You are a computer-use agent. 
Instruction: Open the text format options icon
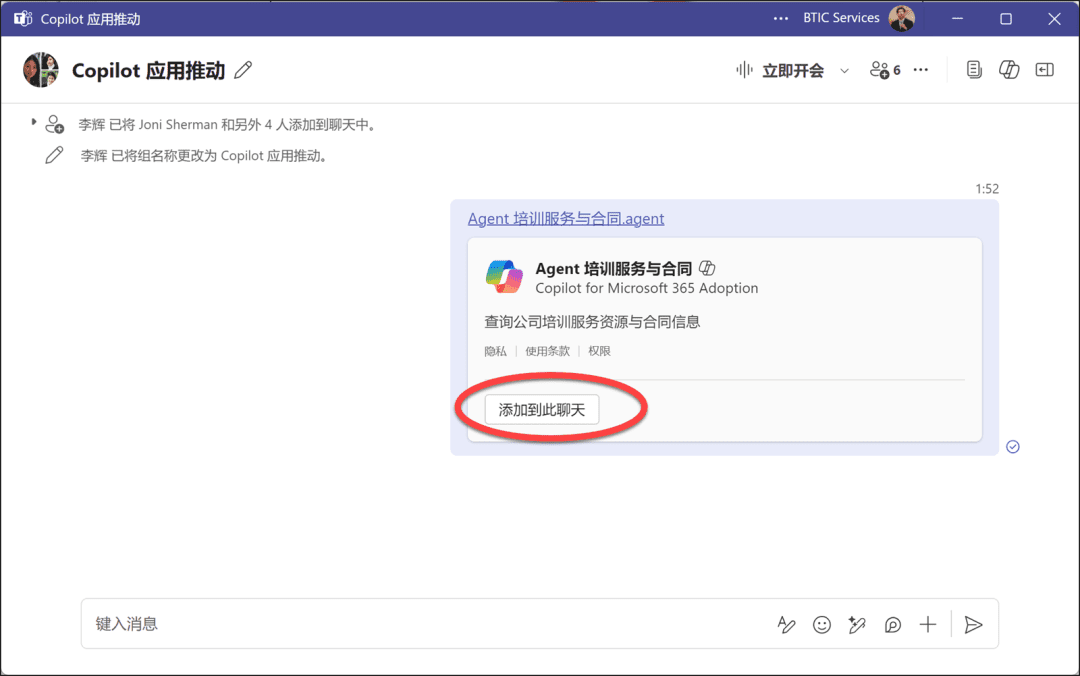(786, 624)
